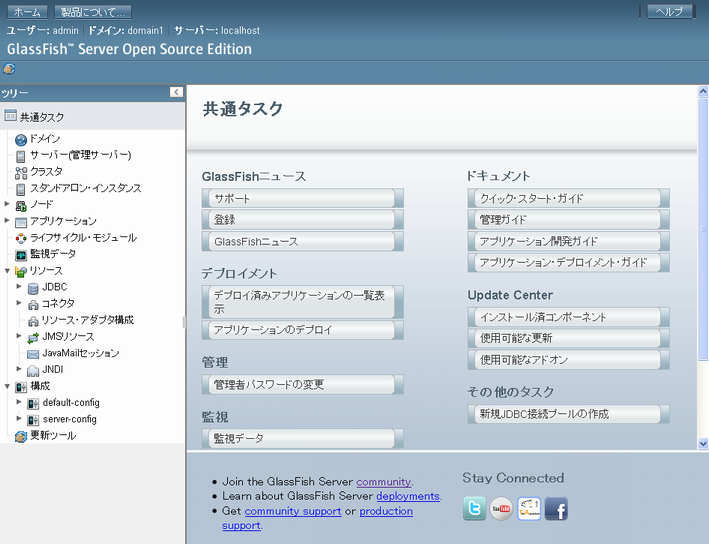
Task: Expand the コネクタ tree node
Action: (19, 303)
